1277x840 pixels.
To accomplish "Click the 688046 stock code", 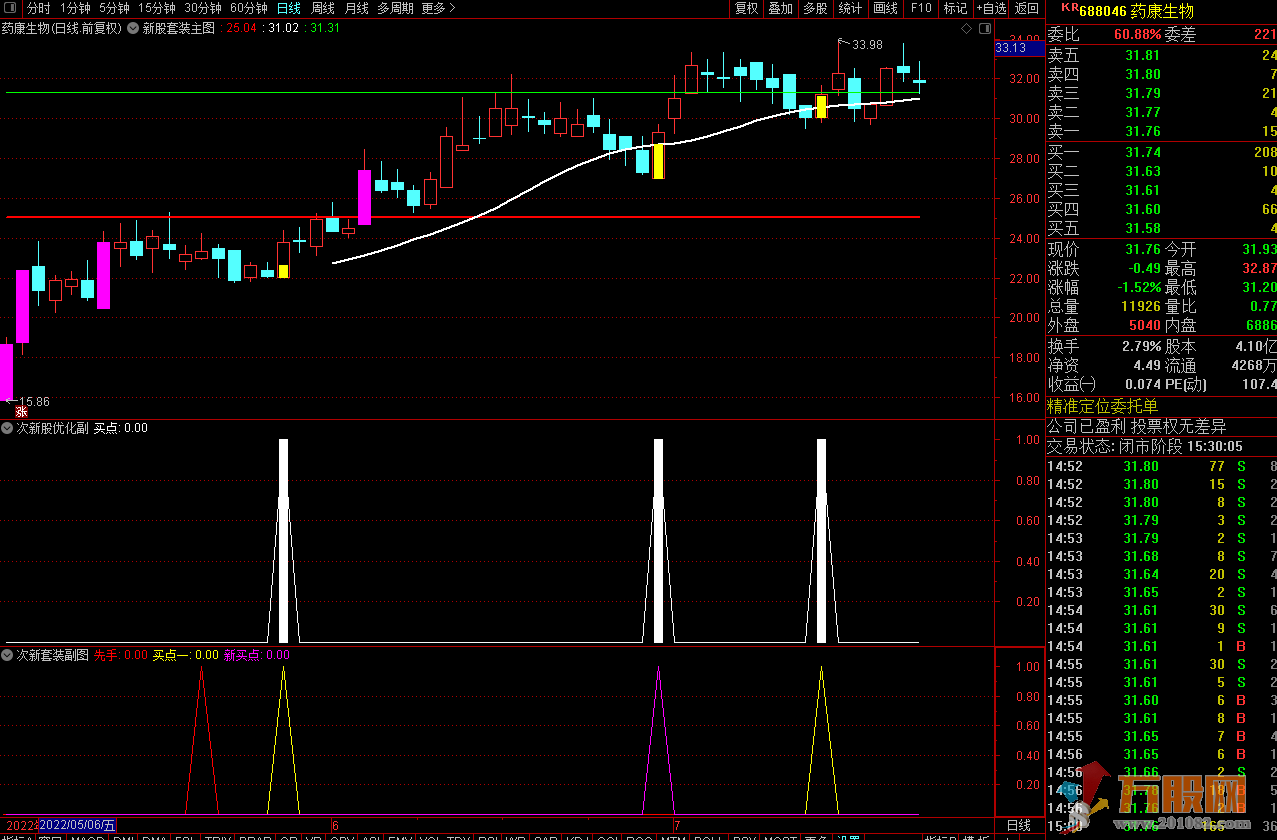I will tap(1104, 11).
